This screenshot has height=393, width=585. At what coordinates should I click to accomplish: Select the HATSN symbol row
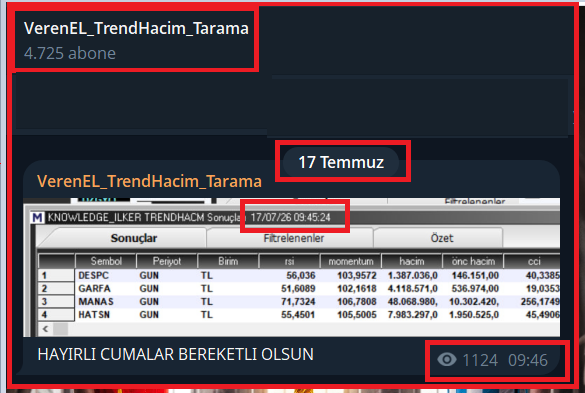(298, 315)
